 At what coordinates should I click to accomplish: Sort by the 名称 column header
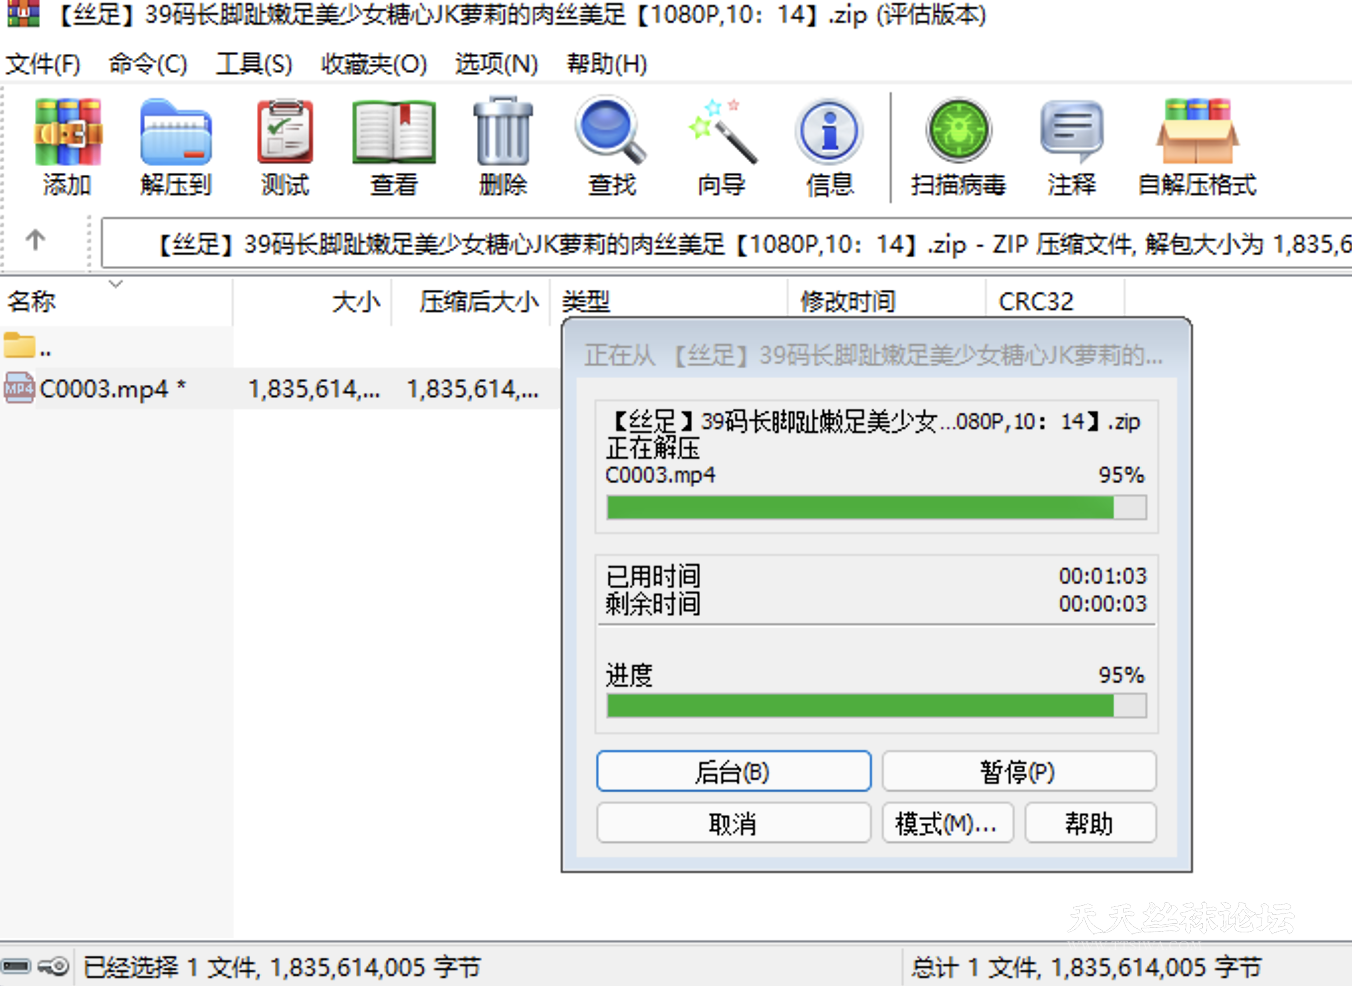32,301
